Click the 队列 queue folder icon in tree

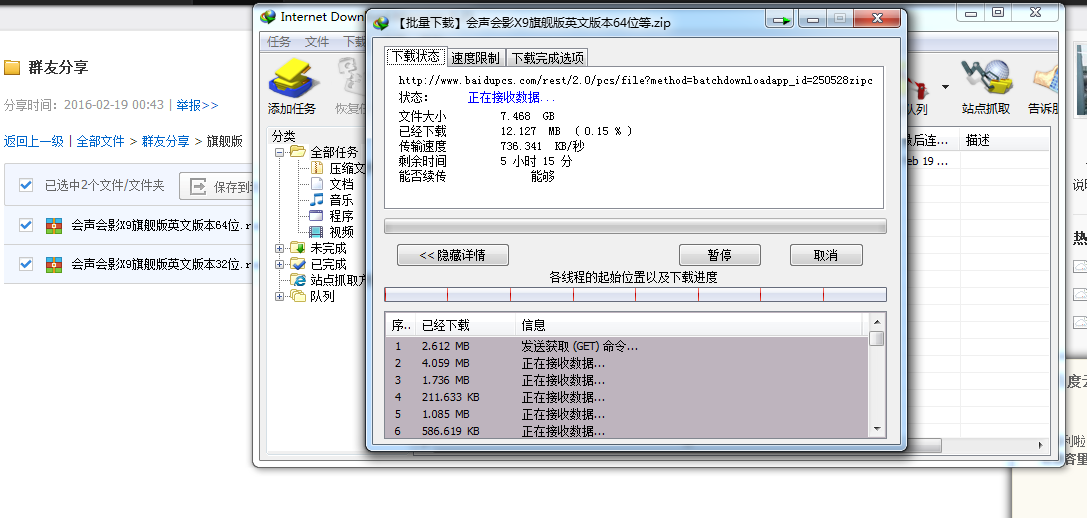298,296
